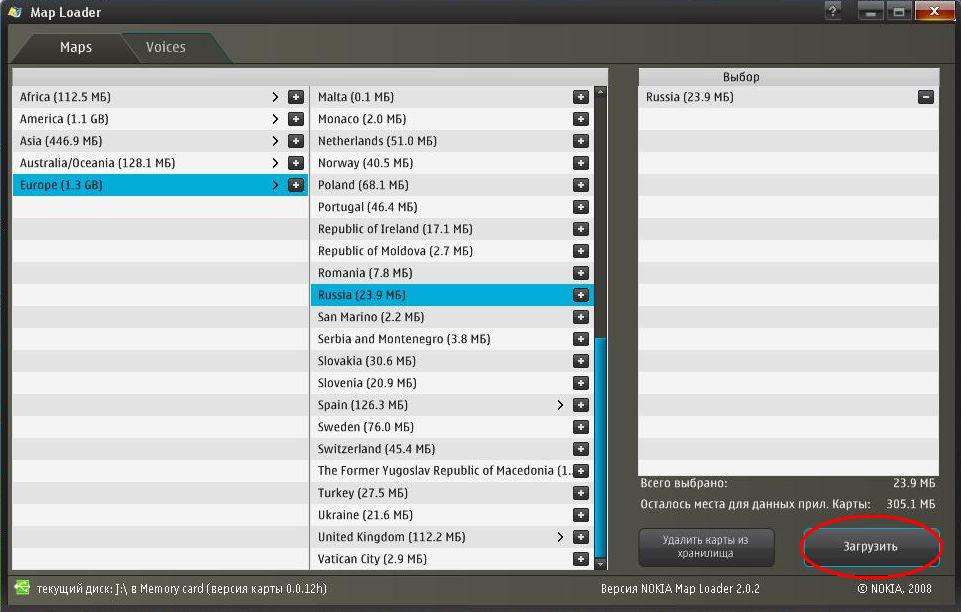Viewport: 961px width, 612px height.
Task: Click the help question mark icon
Action: tap(833, 12)
